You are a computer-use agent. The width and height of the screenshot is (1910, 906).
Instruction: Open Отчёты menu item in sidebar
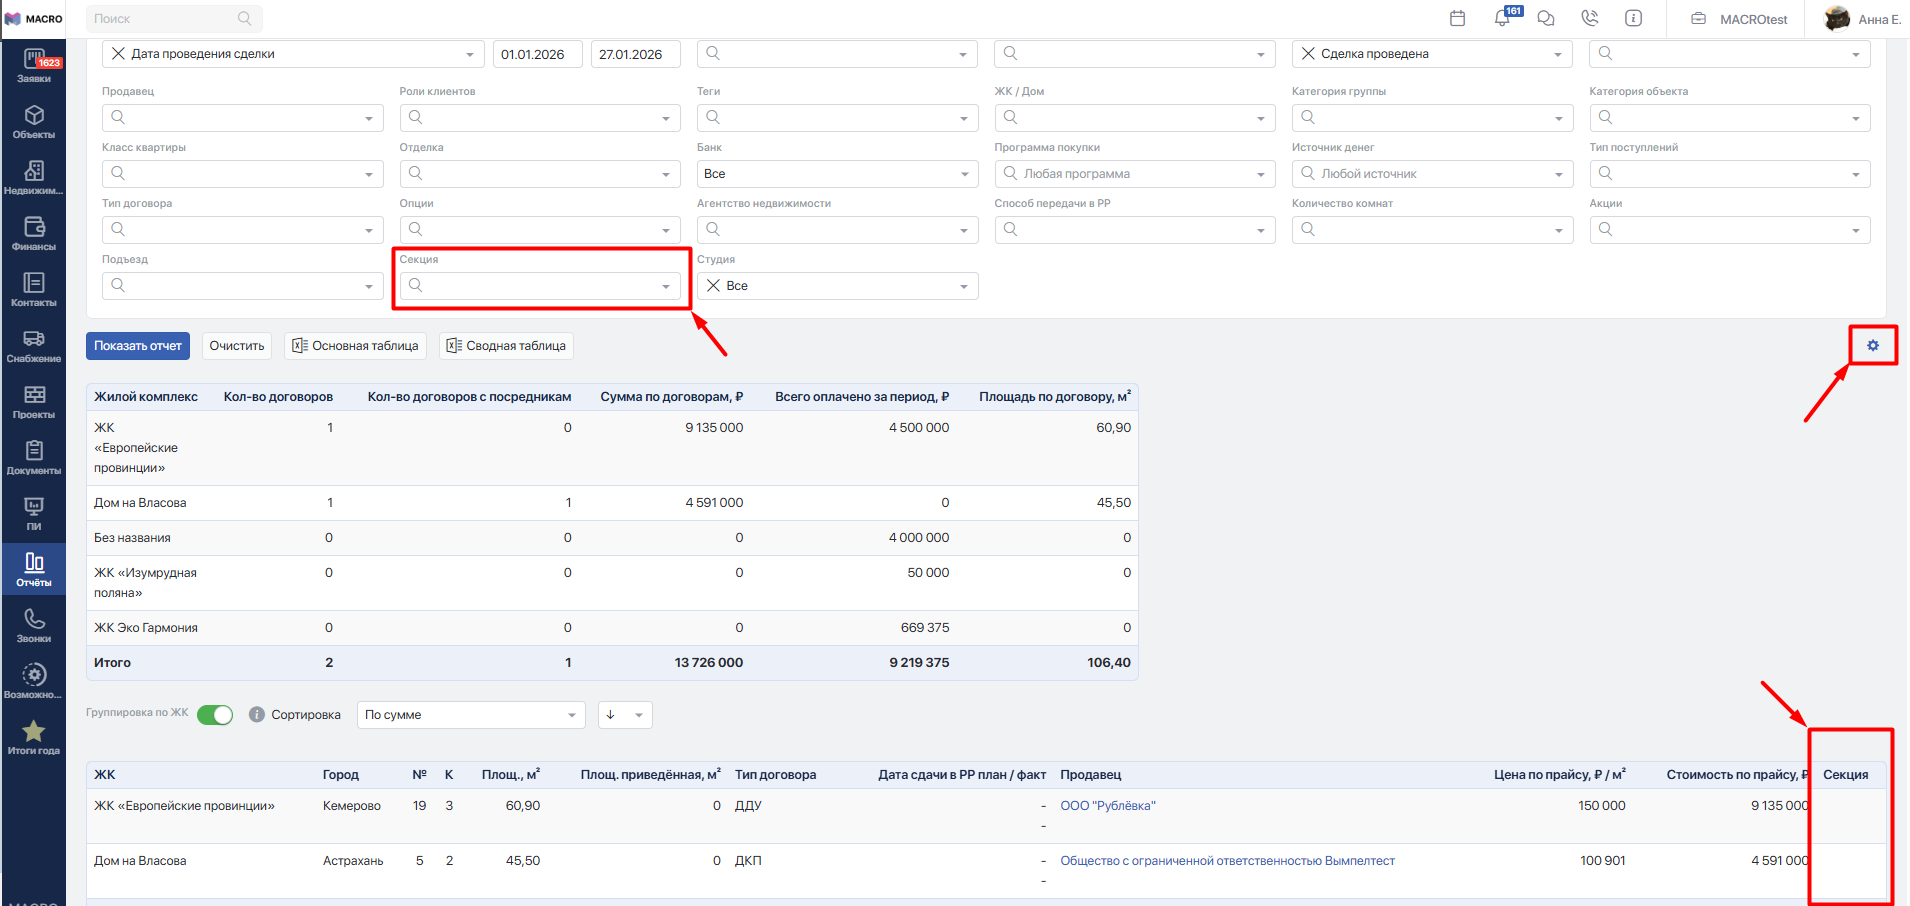click(34, 570)
